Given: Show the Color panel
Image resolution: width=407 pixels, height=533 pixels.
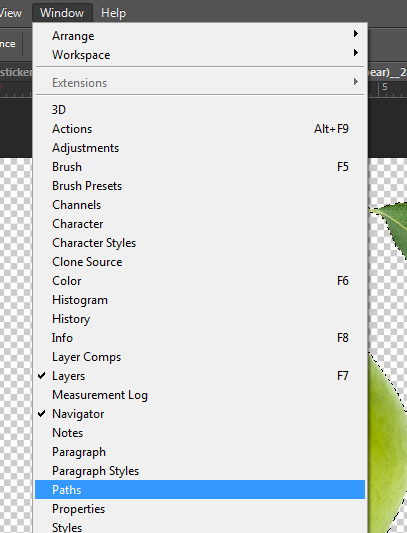Looking at the screenshot, I should click(200, 281).
